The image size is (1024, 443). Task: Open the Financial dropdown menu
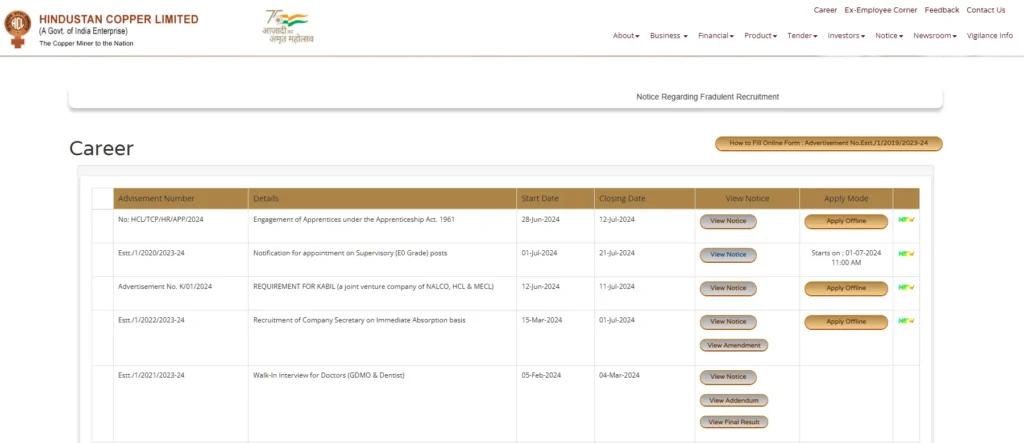(x=716, y=36)
